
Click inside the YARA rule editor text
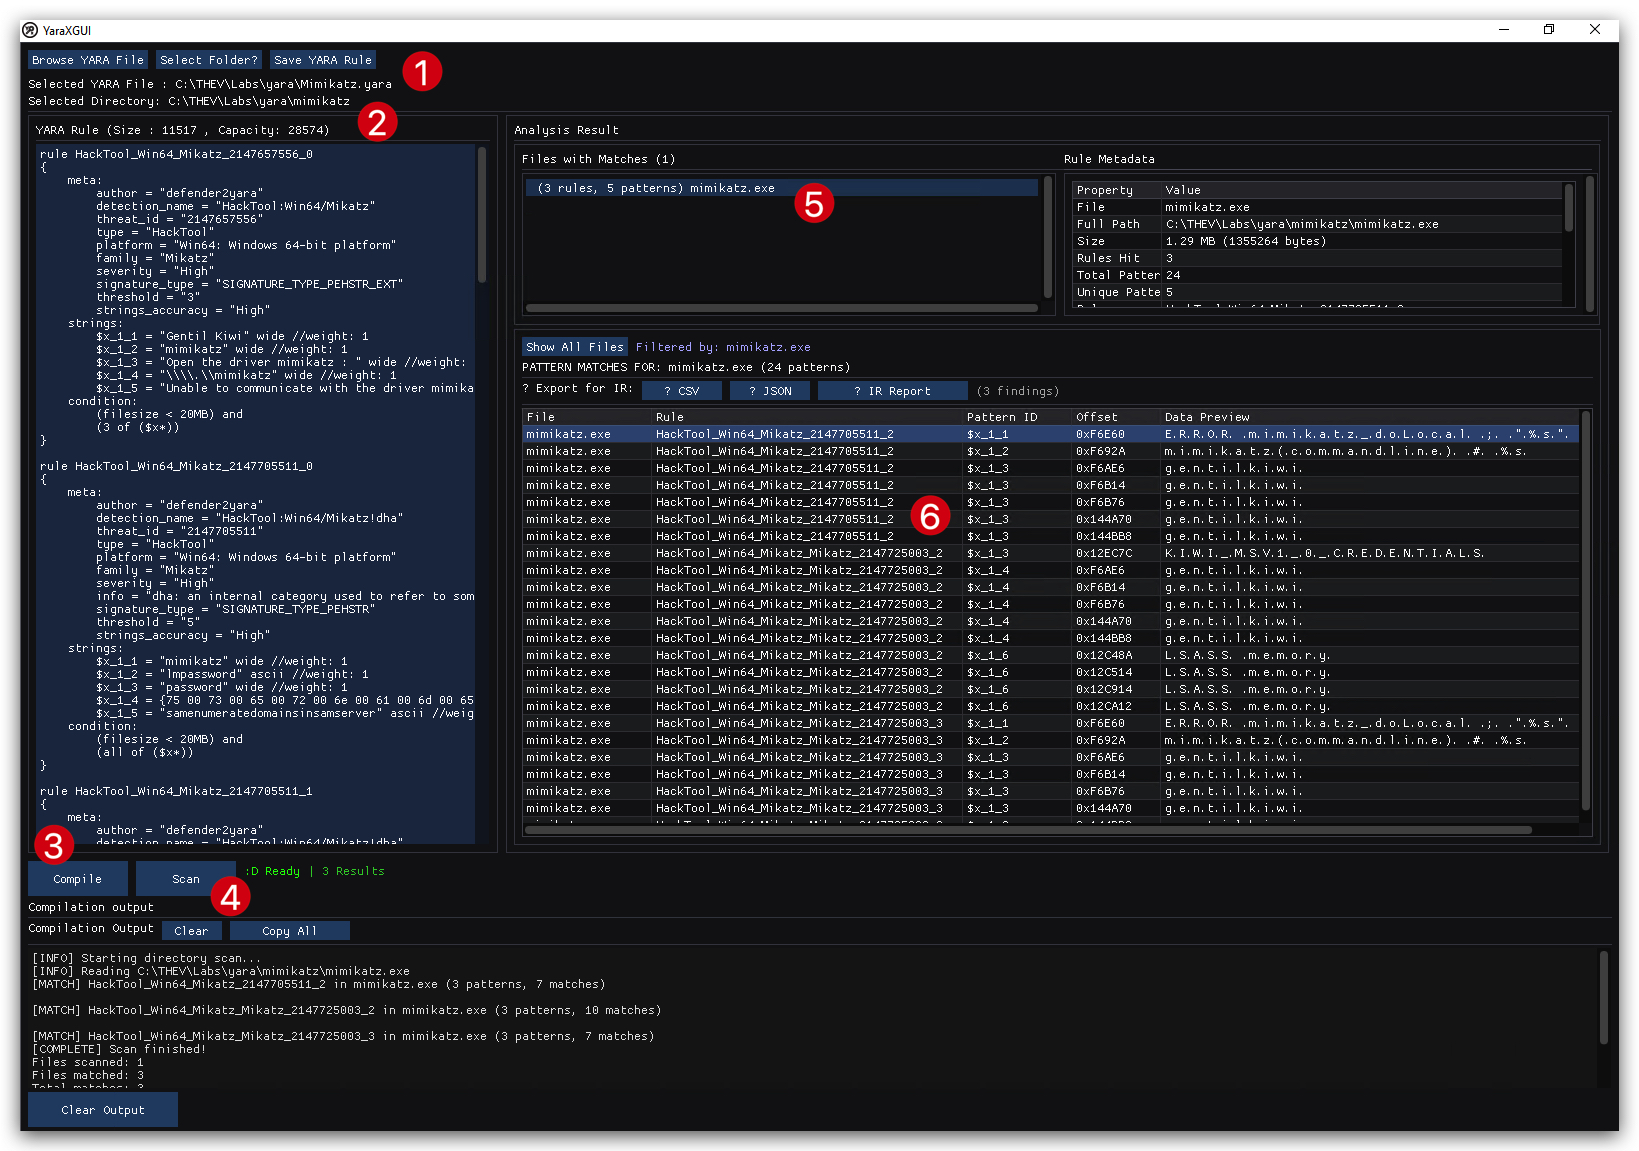256,494
